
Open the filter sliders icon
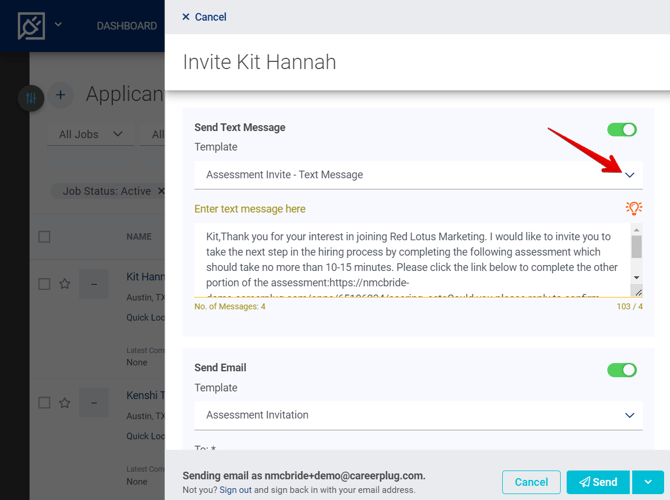(x=31, y=98)
